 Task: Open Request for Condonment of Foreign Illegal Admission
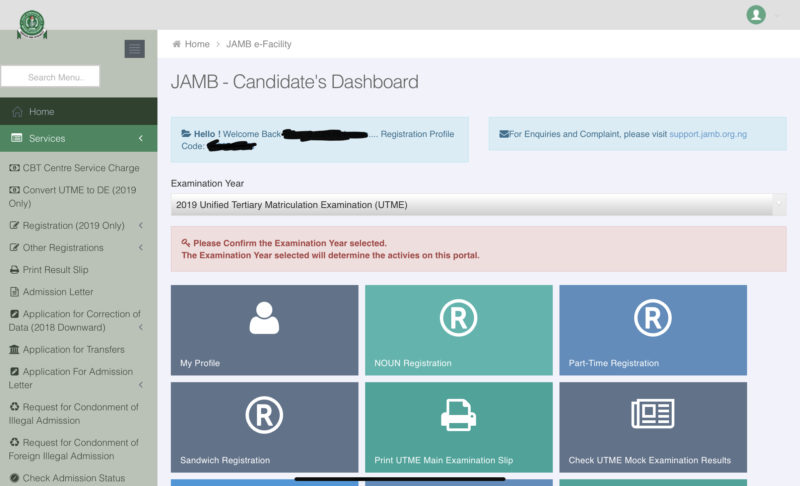(73, 449)
